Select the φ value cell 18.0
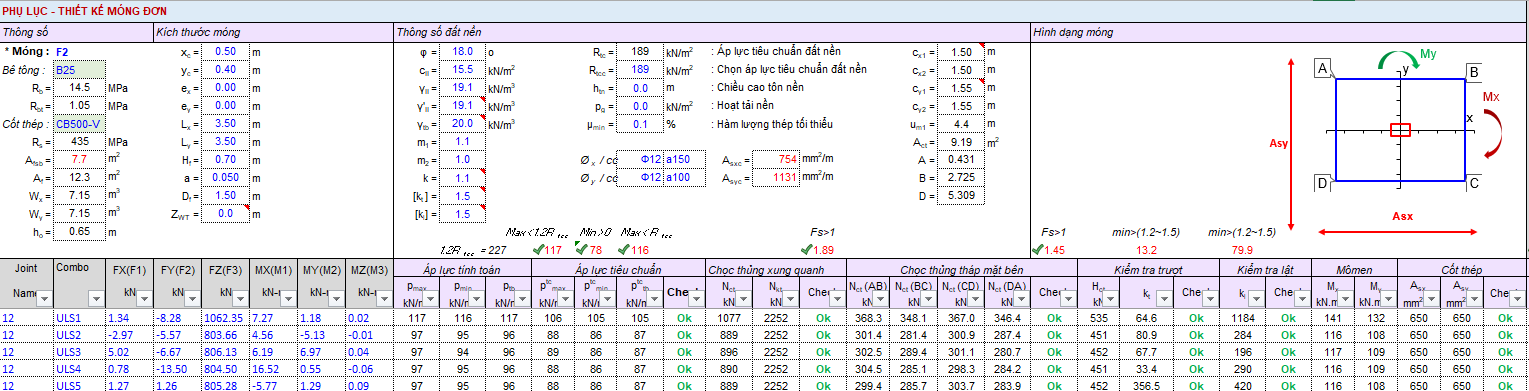This screenshot has width=1529, height=391. point(462,51)
